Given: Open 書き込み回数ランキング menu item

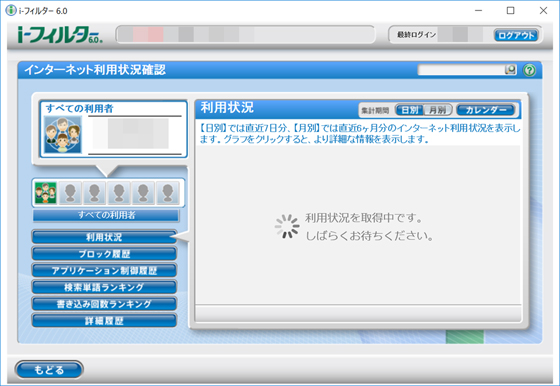Looking at the screenshot, I should click(104, 304).
